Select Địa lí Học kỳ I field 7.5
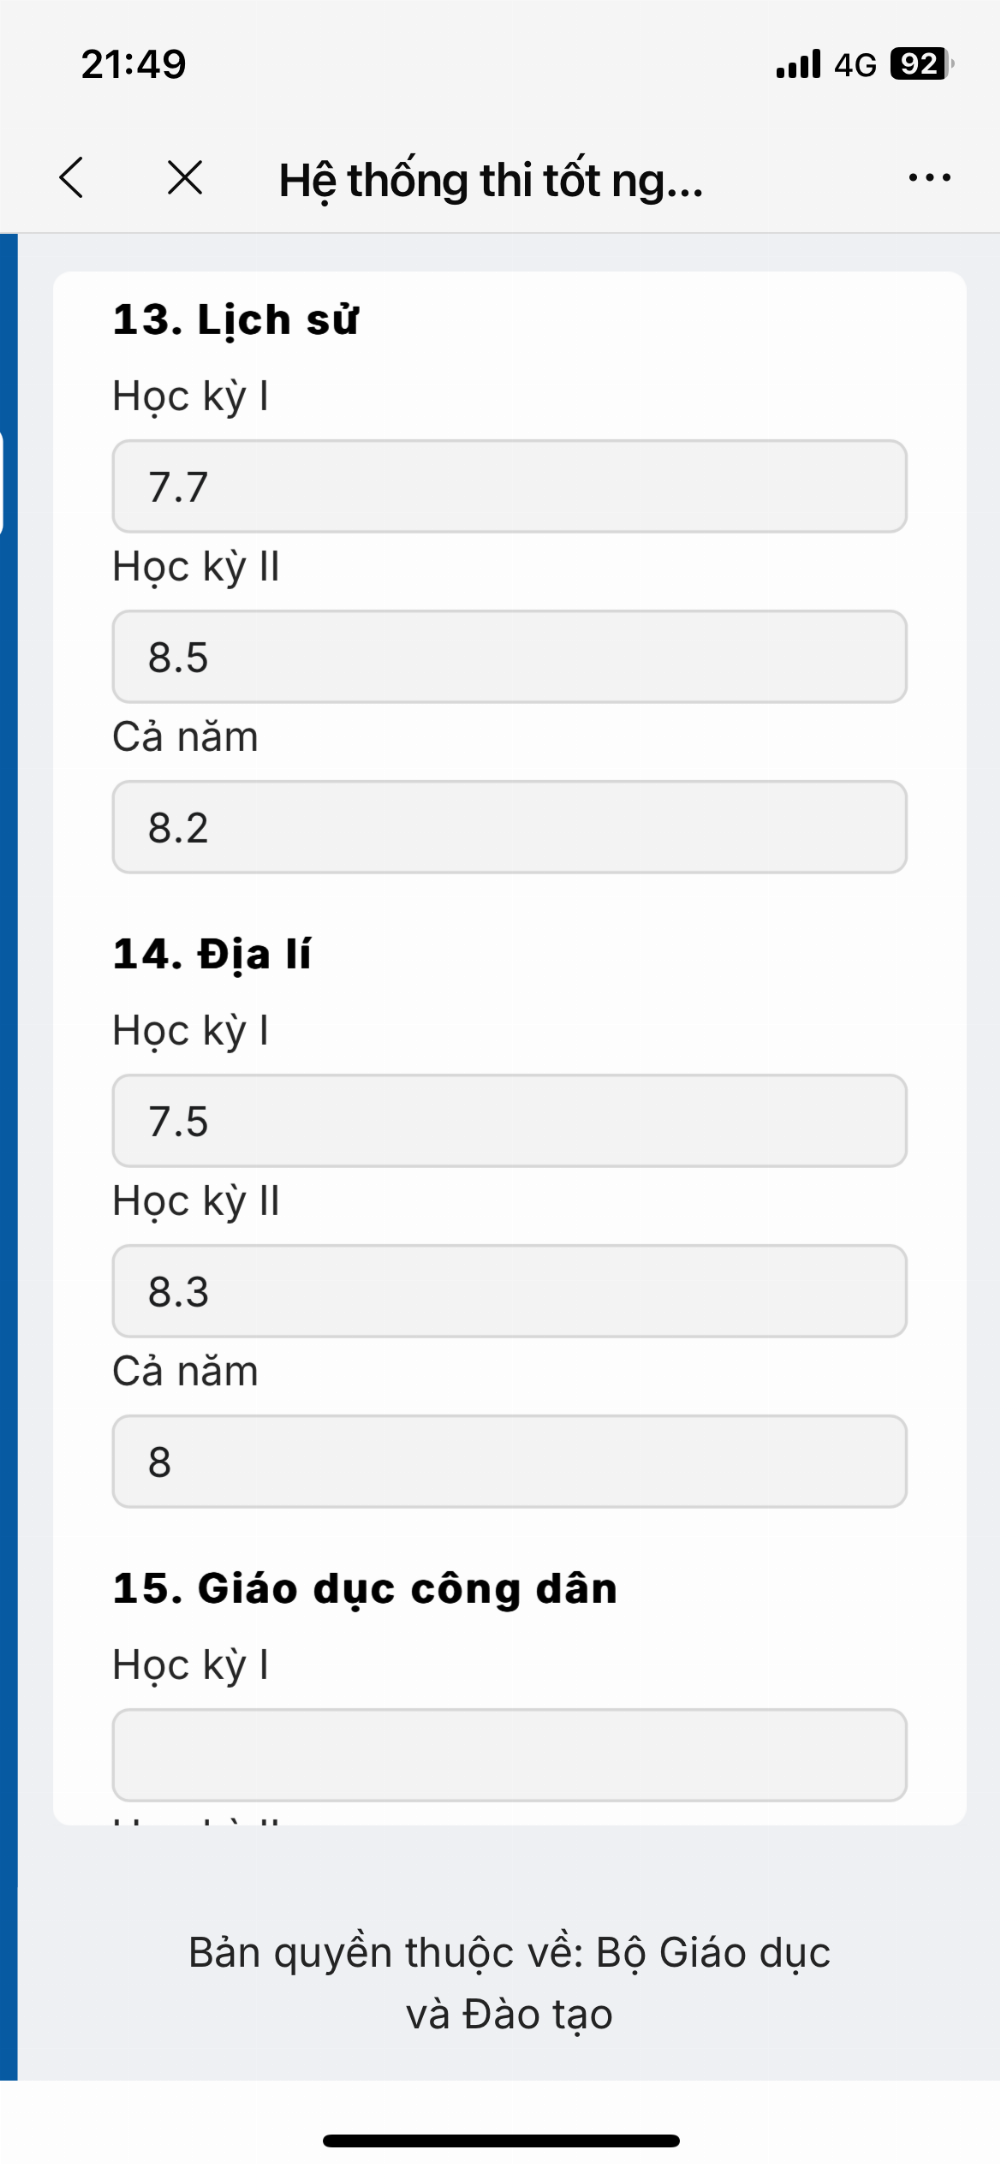This screenshot has height=2164, width=1000. [x=509, y=1121]
